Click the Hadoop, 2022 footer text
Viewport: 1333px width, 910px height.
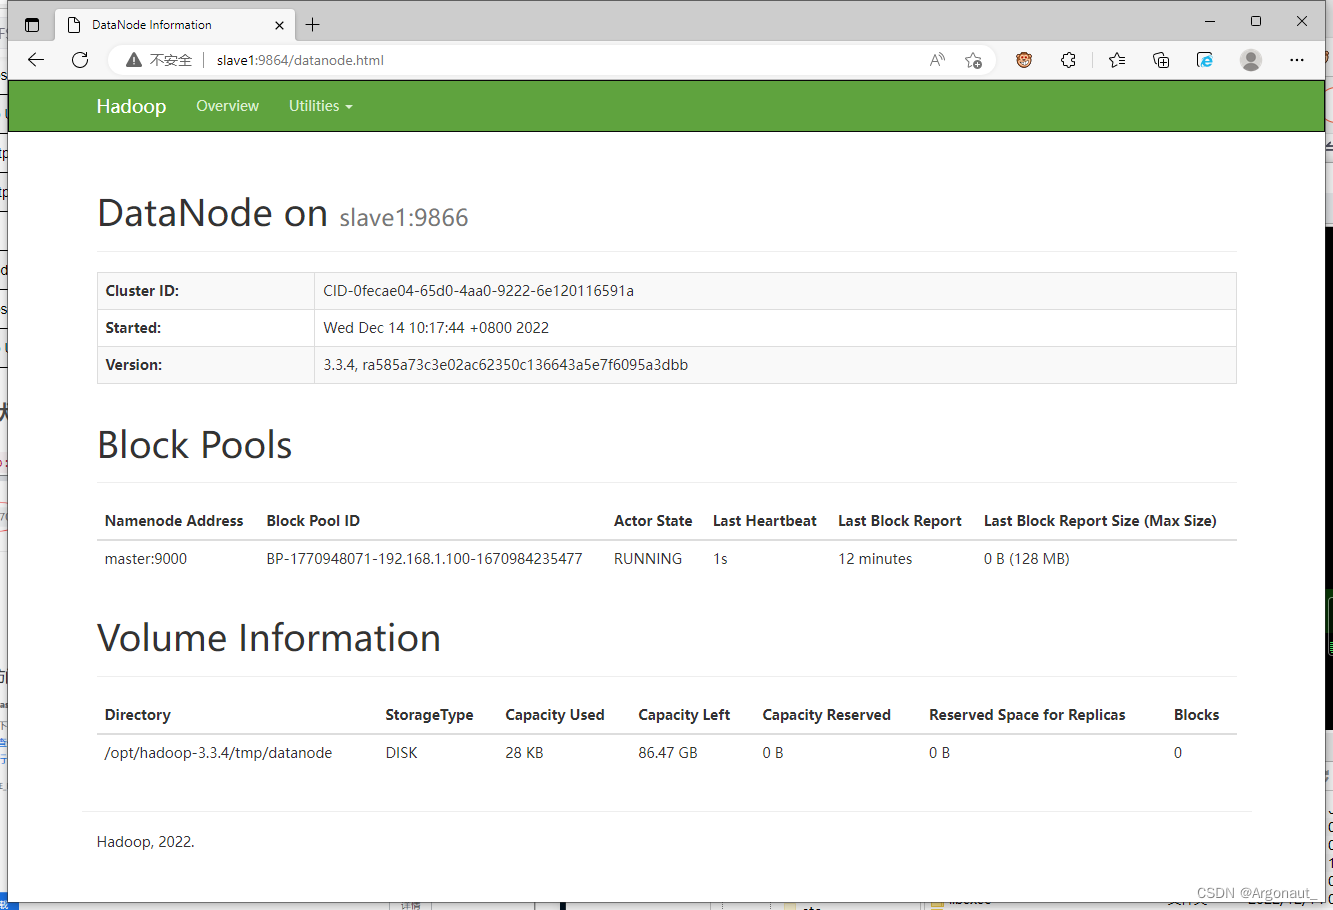[x=146, y=842]
